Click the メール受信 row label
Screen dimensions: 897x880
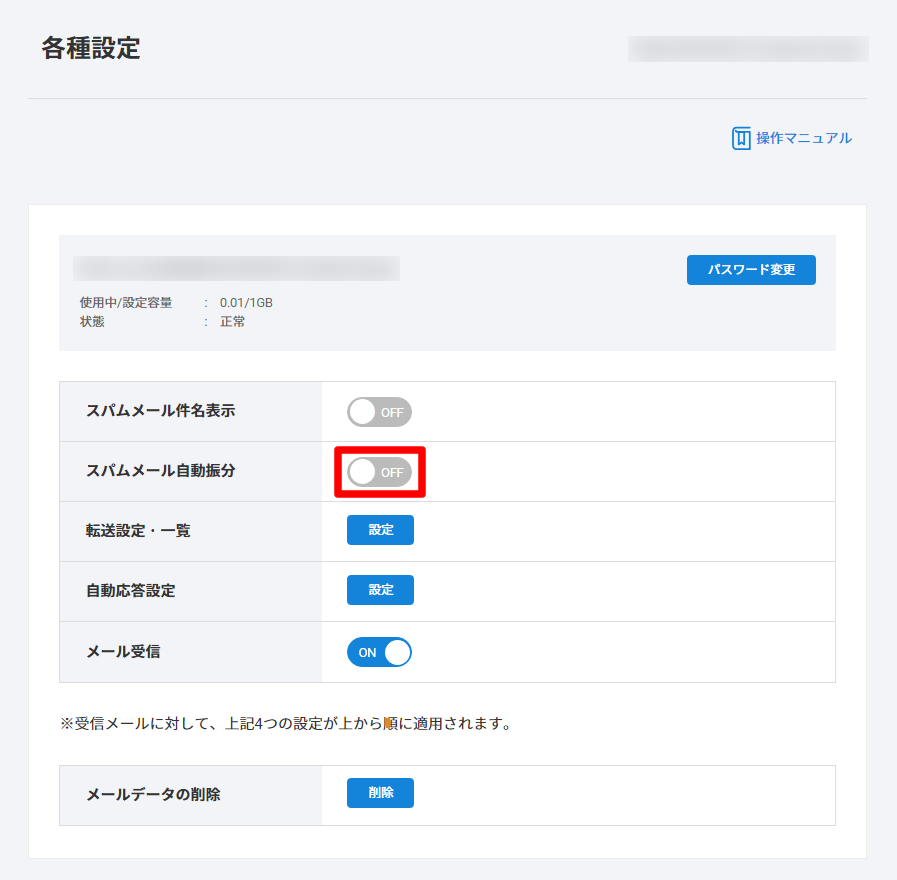tap(123, 652)
